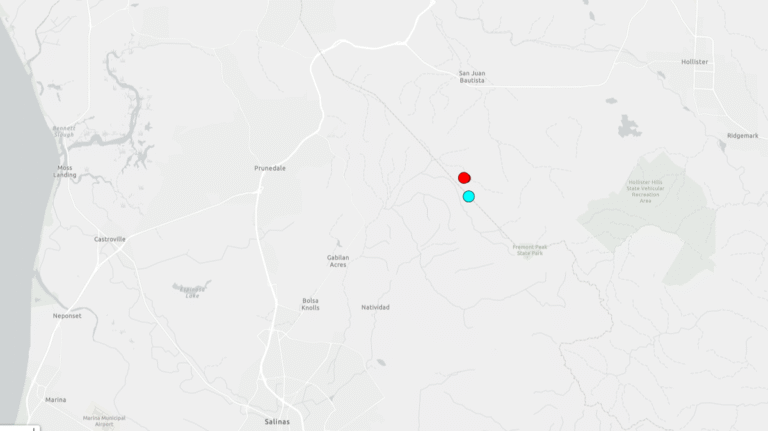The image size is (768, 431).
Task: Click the Ridgemark place label
Action: [743, 136]
